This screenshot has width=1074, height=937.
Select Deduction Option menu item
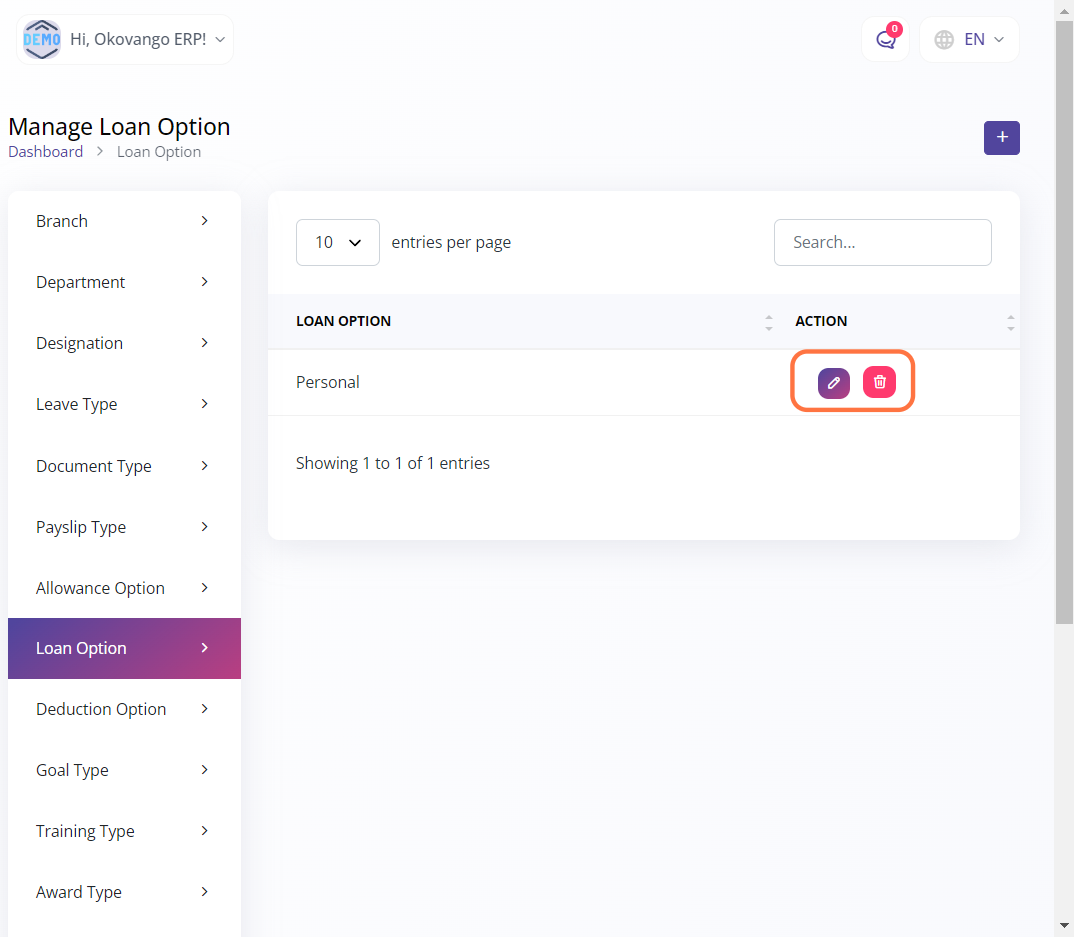point(124,709)
